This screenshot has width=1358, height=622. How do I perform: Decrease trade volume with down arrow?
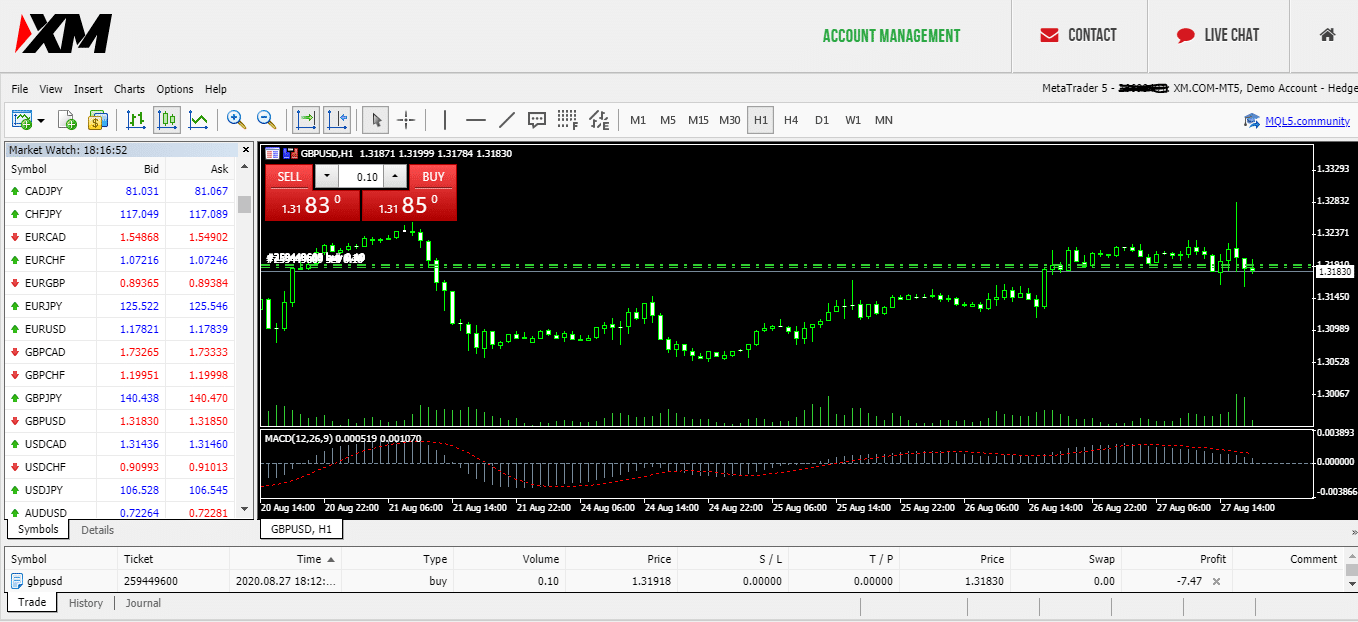(327, 177)
